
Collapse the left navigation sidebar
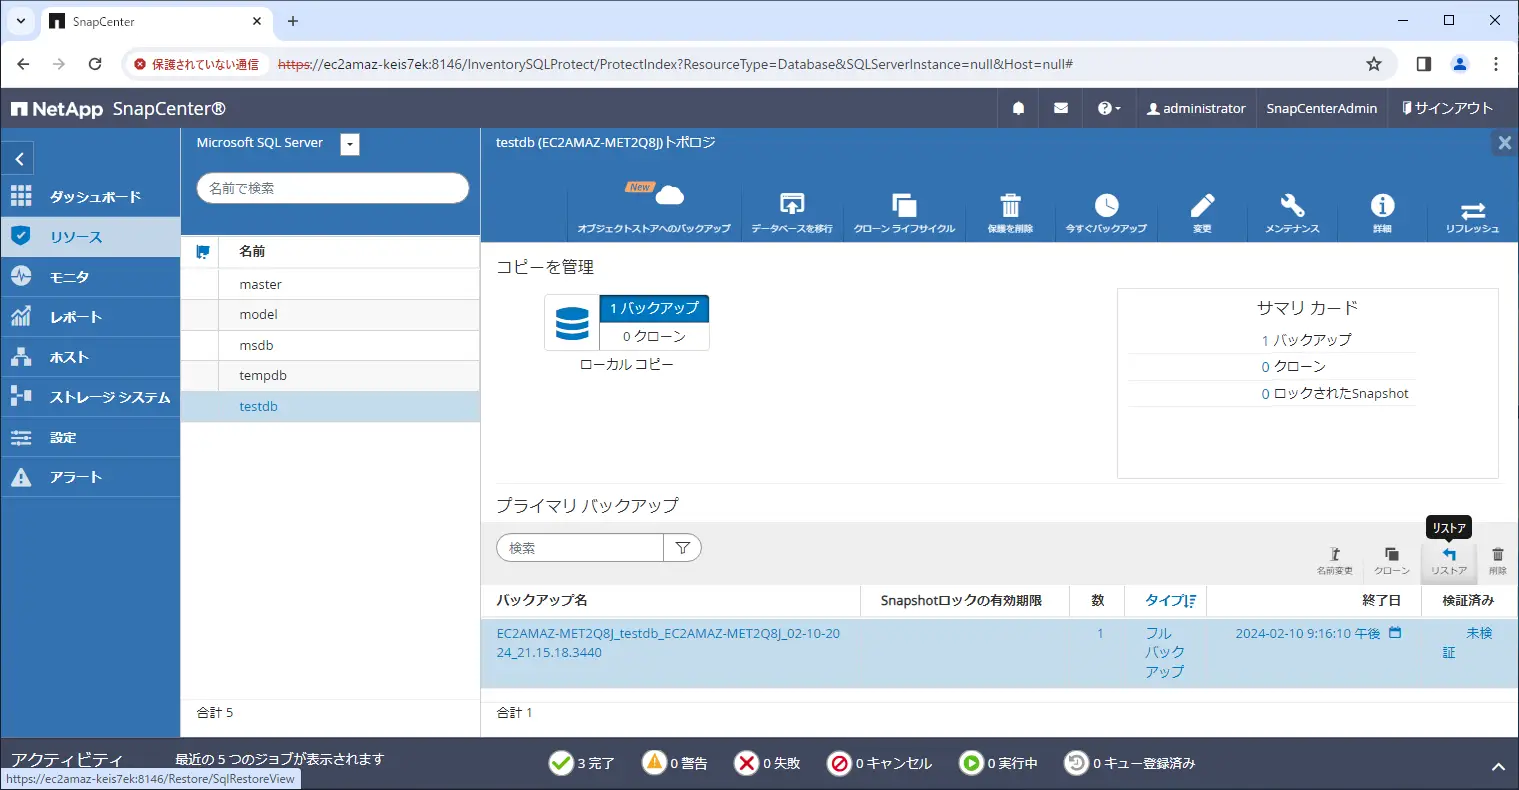pyautogui.click(x=20, y=158)
